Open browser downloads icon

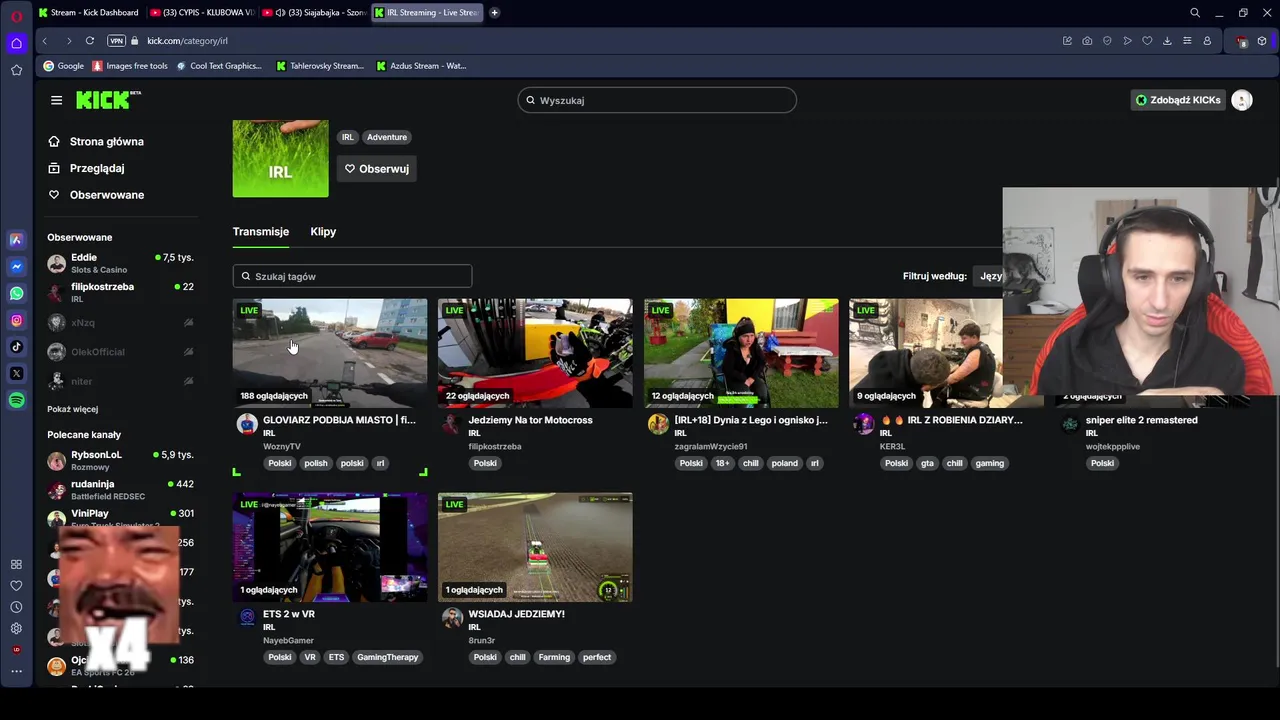(1167, 41)
